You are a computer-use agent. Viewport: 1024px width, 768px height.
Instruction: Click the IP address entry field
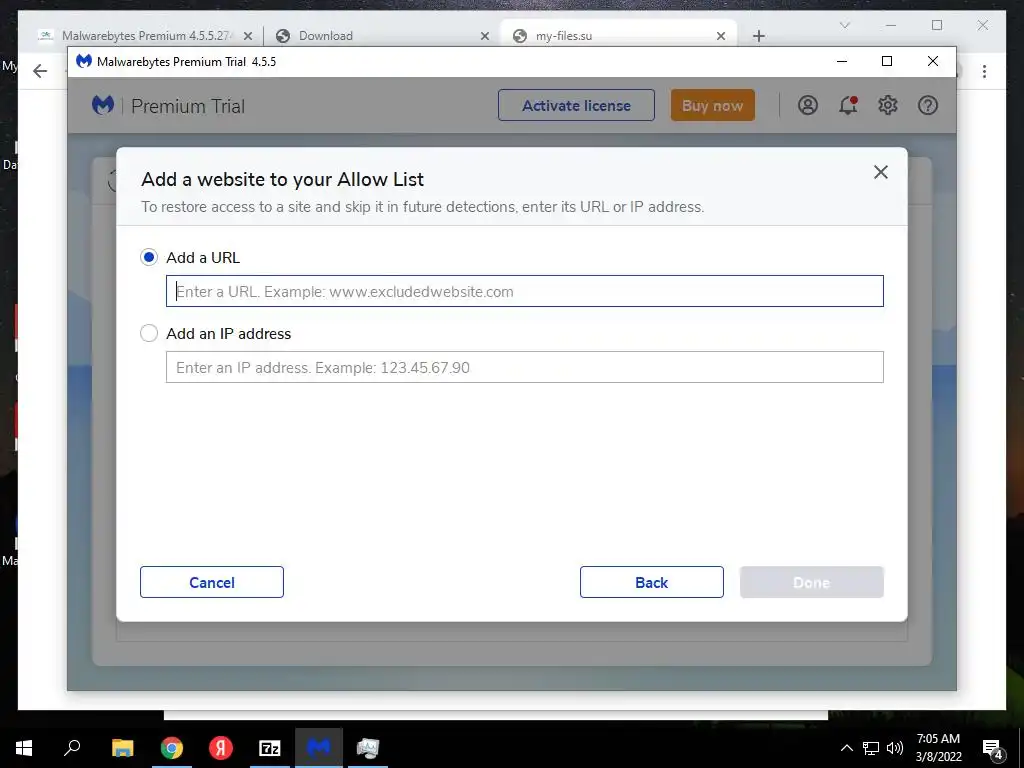pos(524,367)
